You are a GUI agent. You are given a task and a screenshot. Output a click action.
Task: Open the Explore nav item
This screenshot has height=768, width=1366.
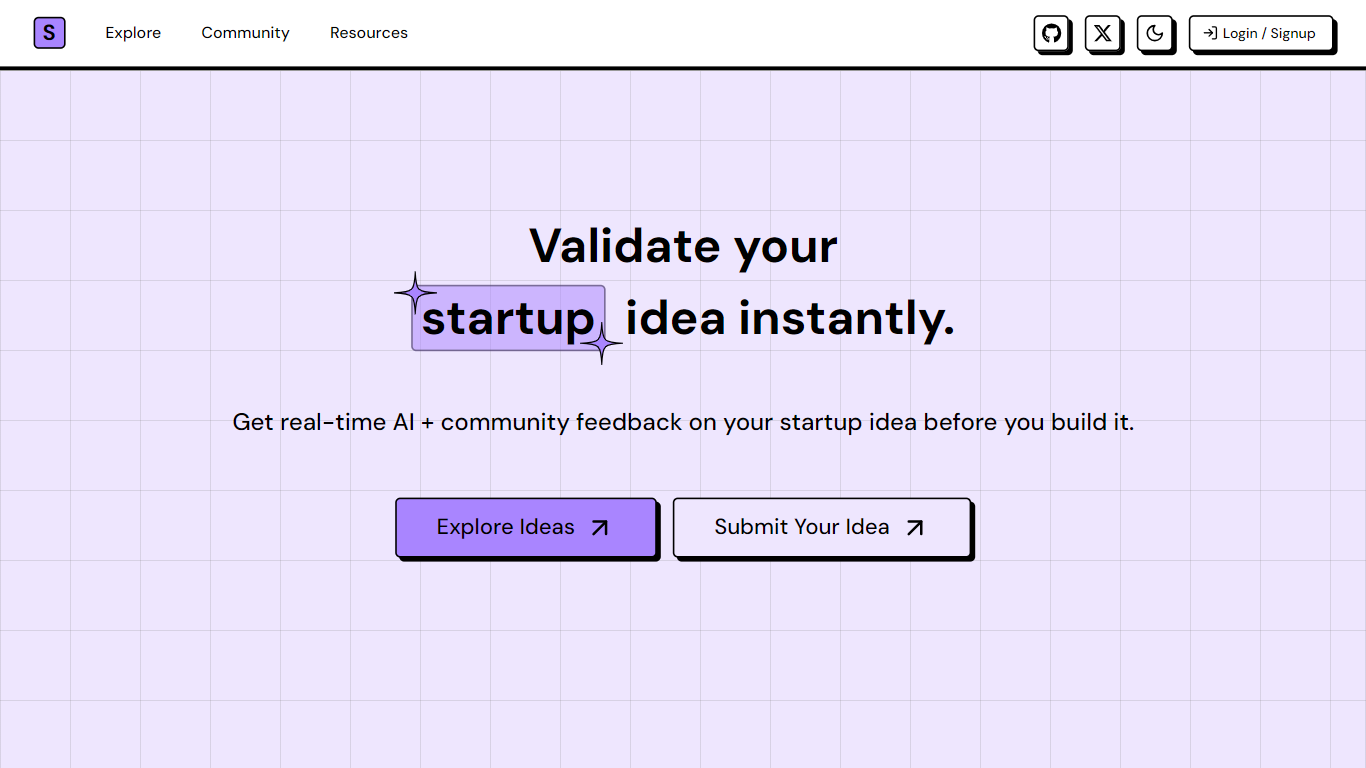(133, 33)
